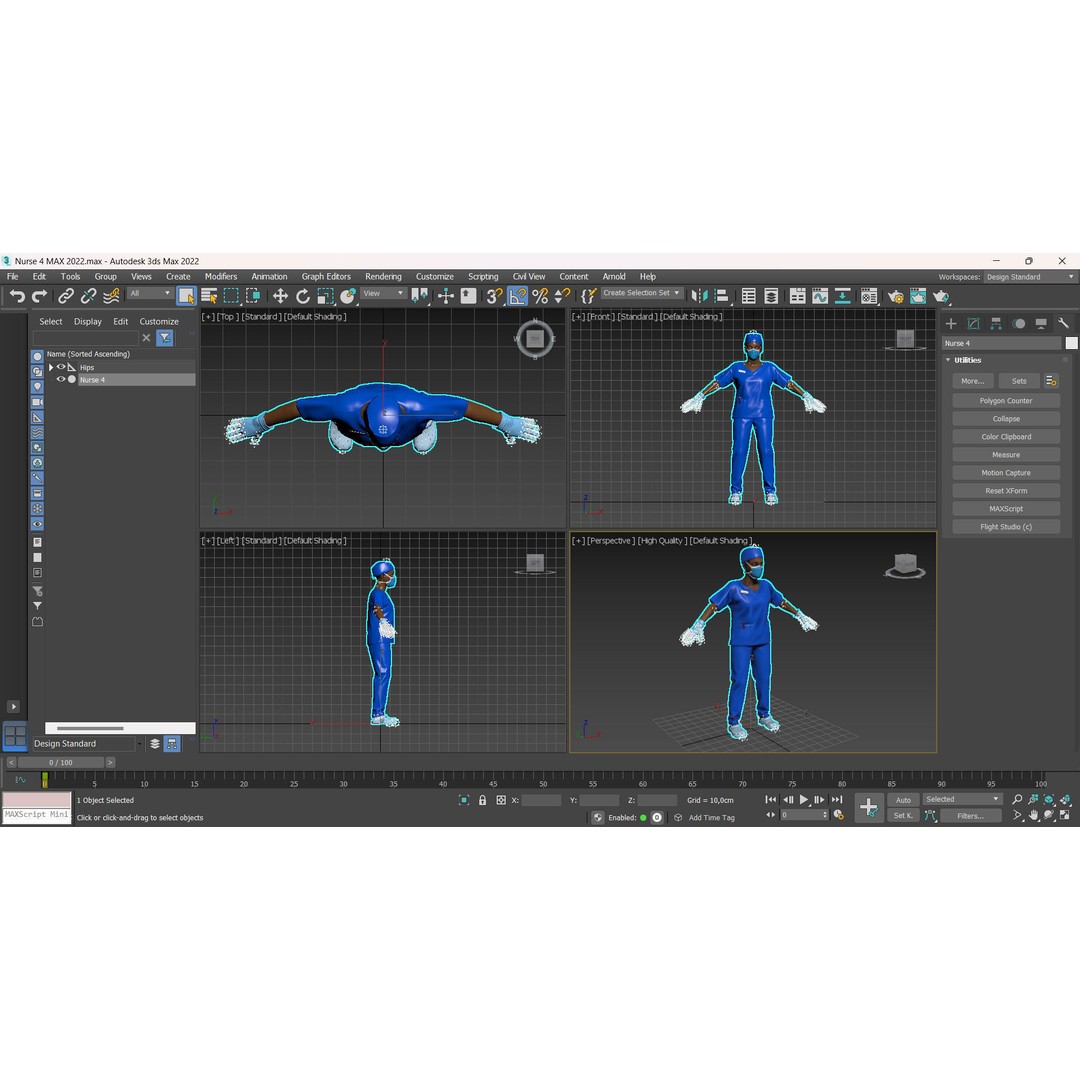Viewport: 1080px width, 1080px height.
Task: Click the Polygon Counter utility button
Action: 1006,401
